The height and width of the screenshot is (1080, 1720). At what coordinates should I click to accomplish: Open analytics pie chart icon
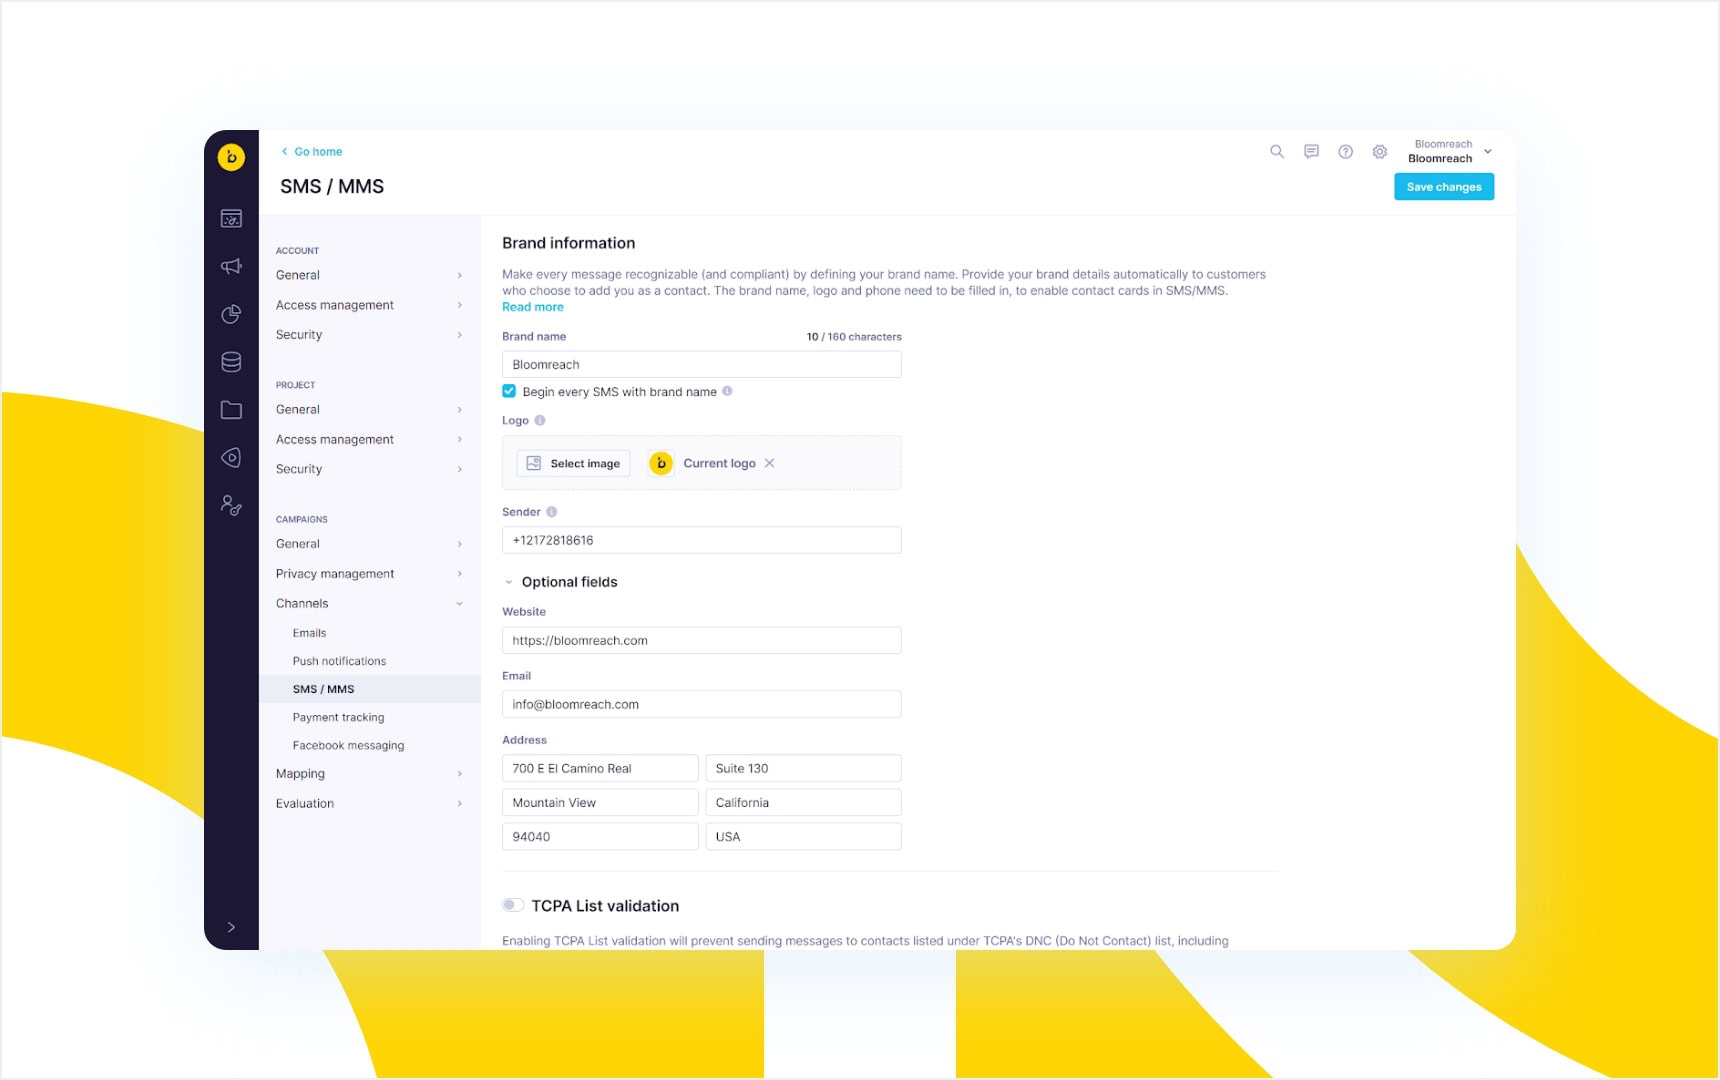[x=231, y=314]
